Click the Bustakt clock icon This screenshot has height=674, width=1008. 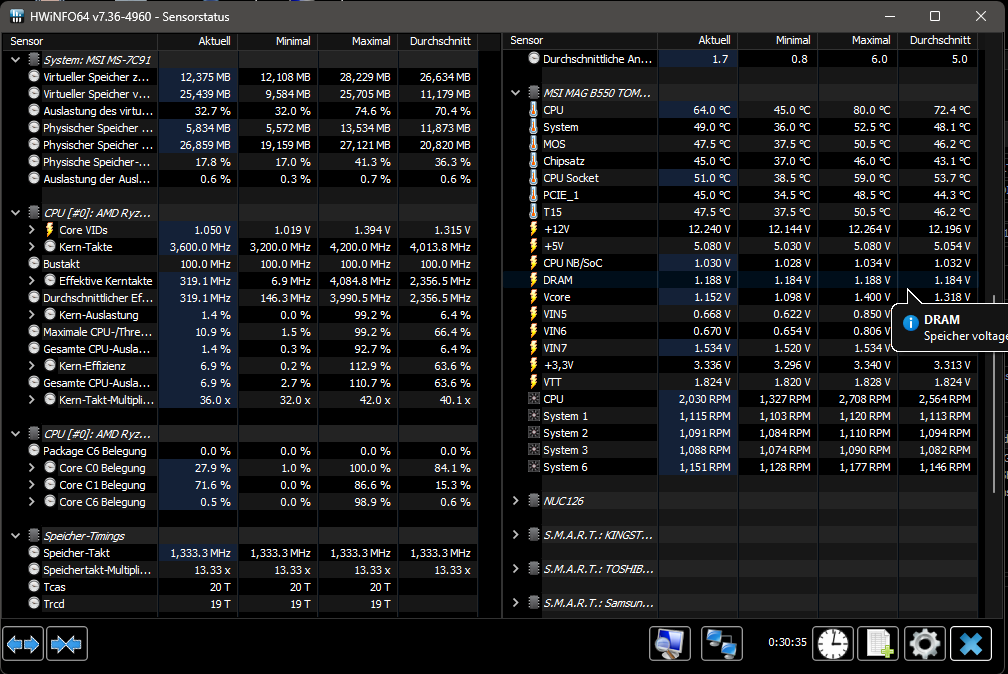(x=34, y=263)
